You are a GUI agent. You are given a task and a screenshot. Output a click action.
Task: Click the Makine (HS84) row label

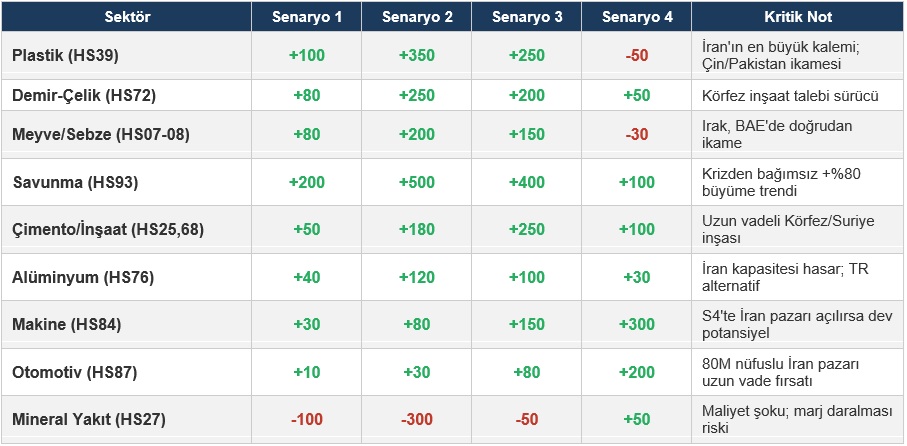69,324
